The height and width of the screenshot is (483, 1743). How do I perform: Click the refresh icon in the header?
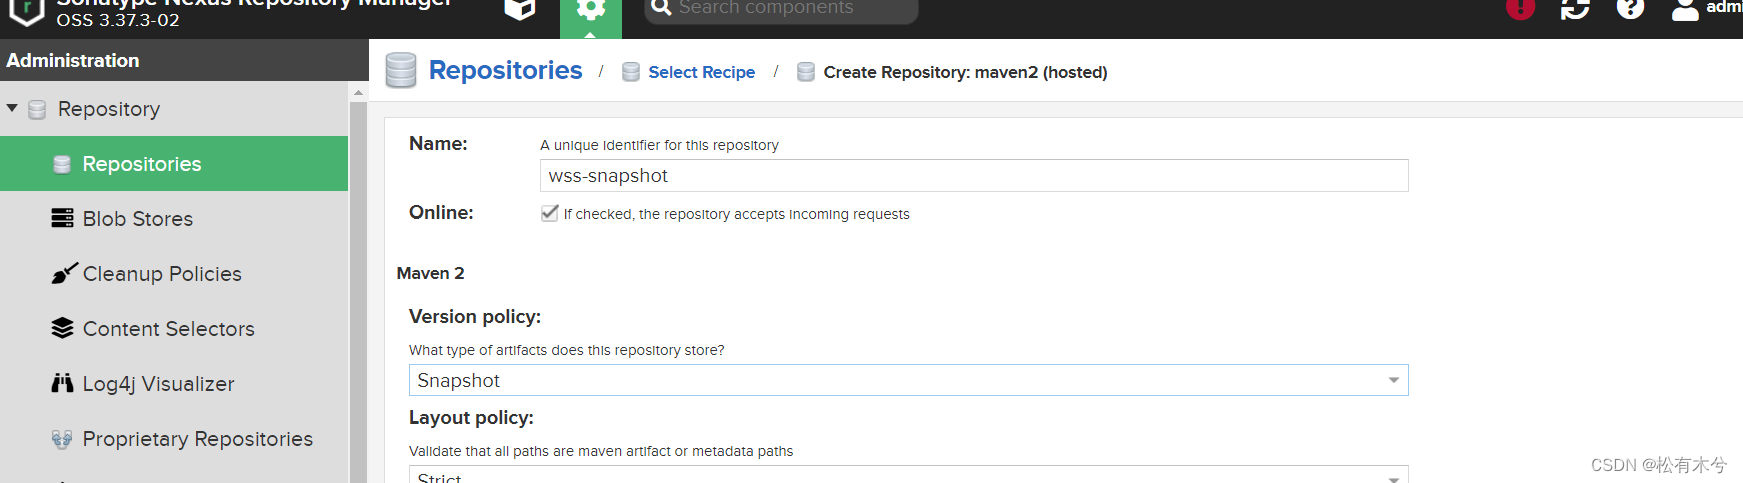1575,9
